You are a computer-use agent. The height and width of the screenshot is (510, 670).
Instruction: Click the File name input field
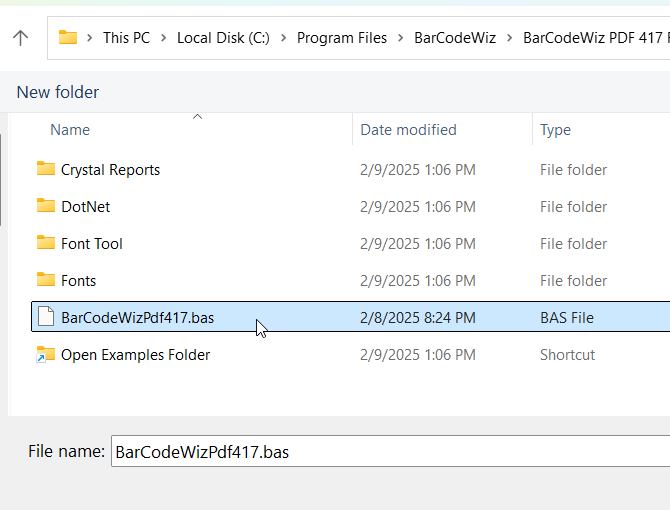click(391, 451)
